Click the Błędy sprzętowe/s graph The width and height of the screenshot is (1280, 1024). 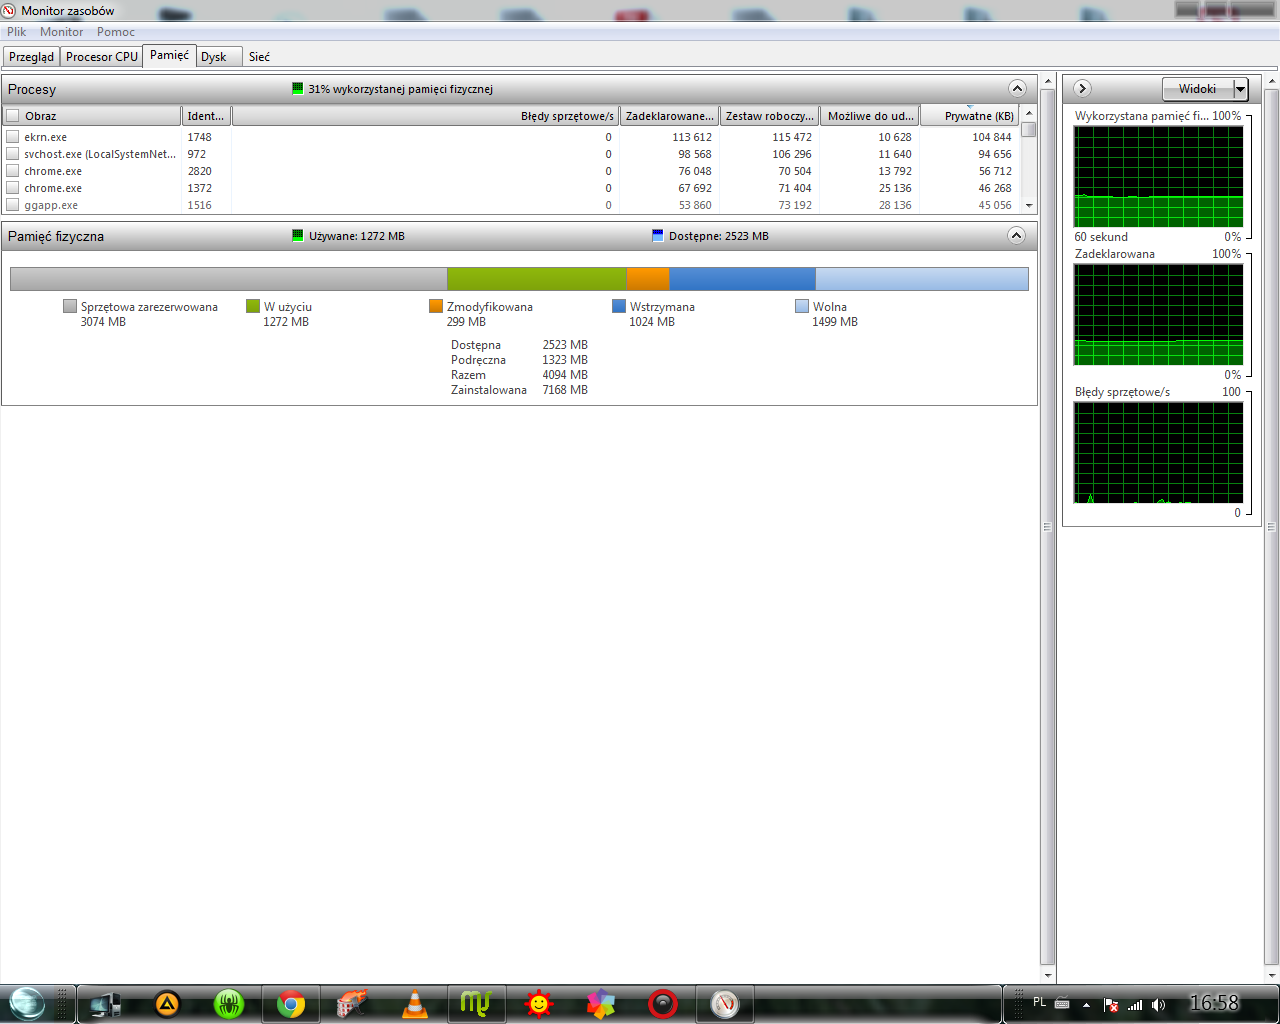click(1158, 453)
